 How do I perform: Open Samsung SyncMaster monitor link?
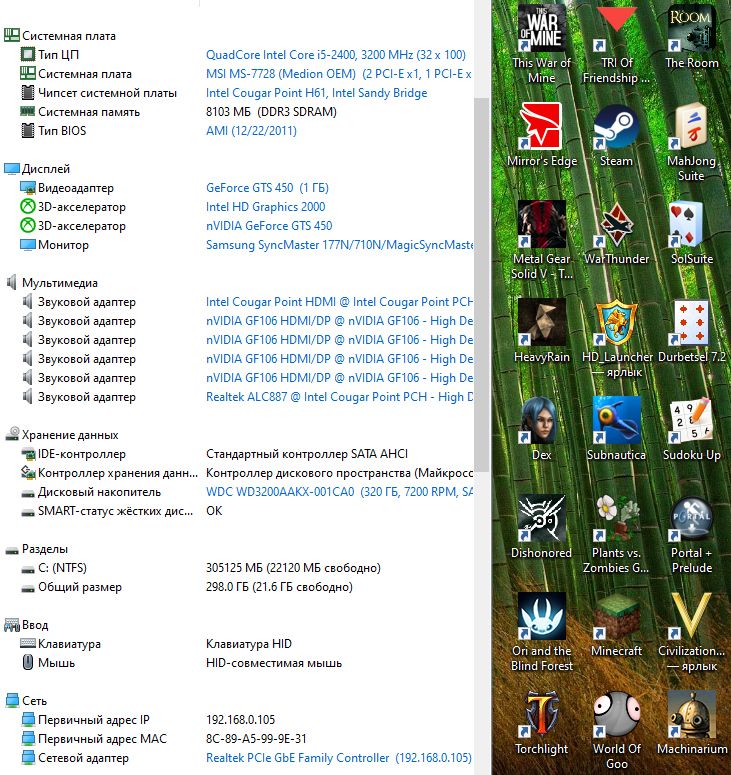[x=339, y=245]
